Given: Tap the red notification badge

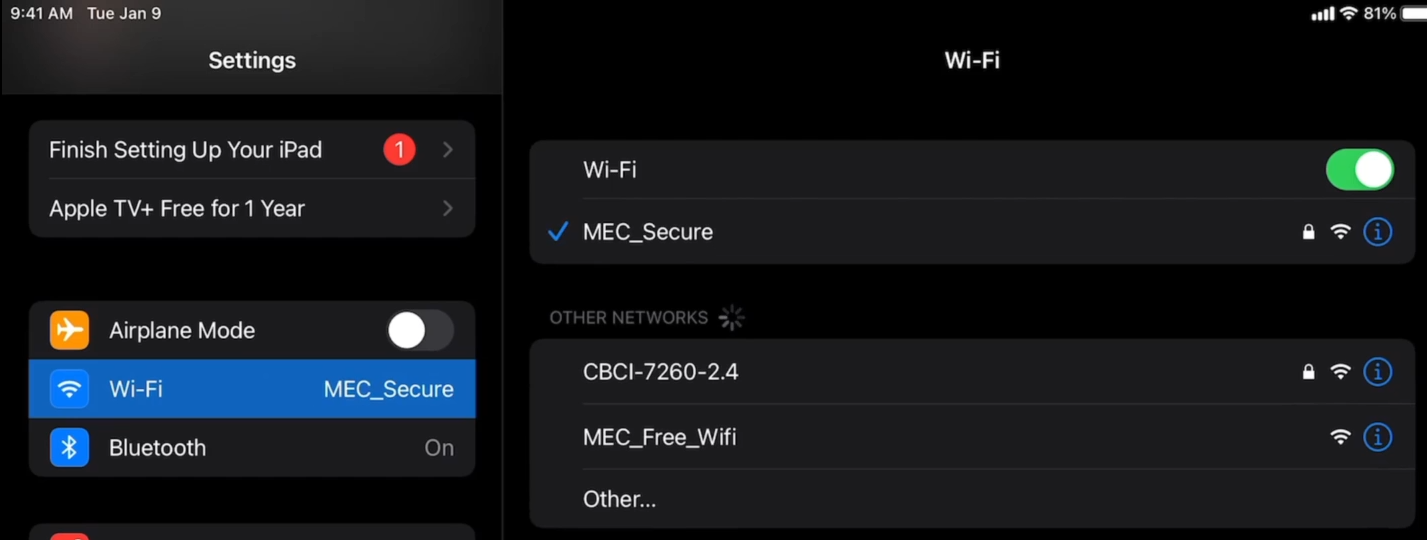Looking at the screenshot, I should 399,150.
